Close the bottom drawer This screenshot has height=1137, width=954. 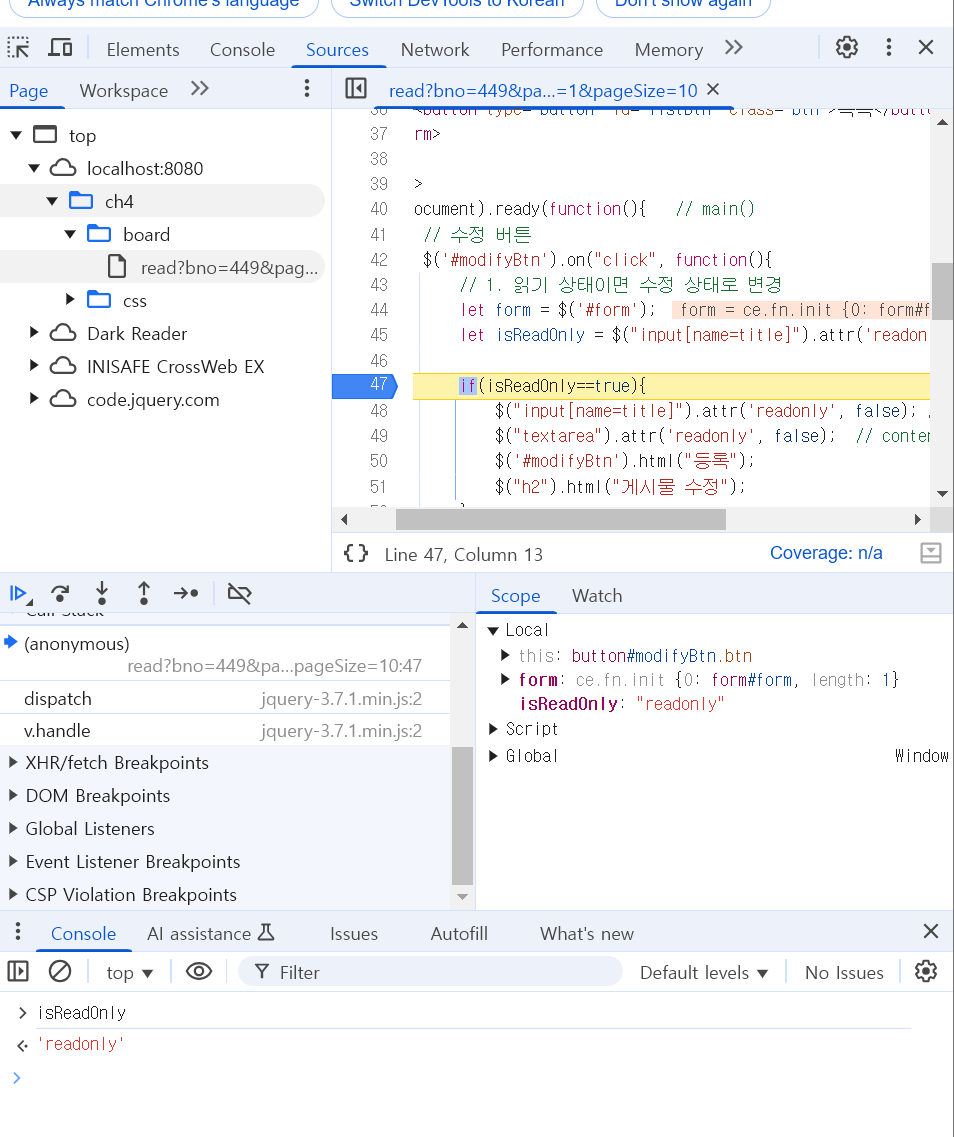pyautogui.click(x=932, y=931)
